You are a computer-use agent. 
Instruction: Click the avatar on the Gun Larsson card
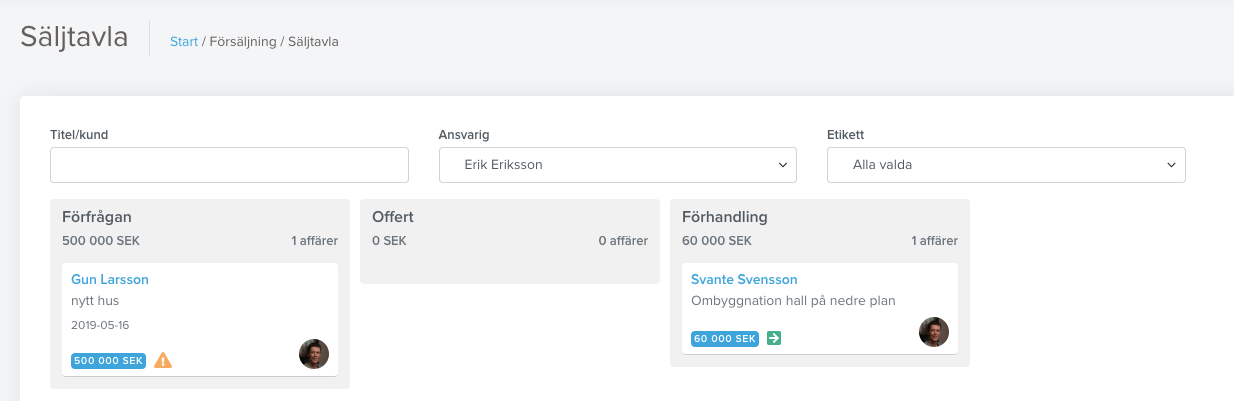coord(314,354)
